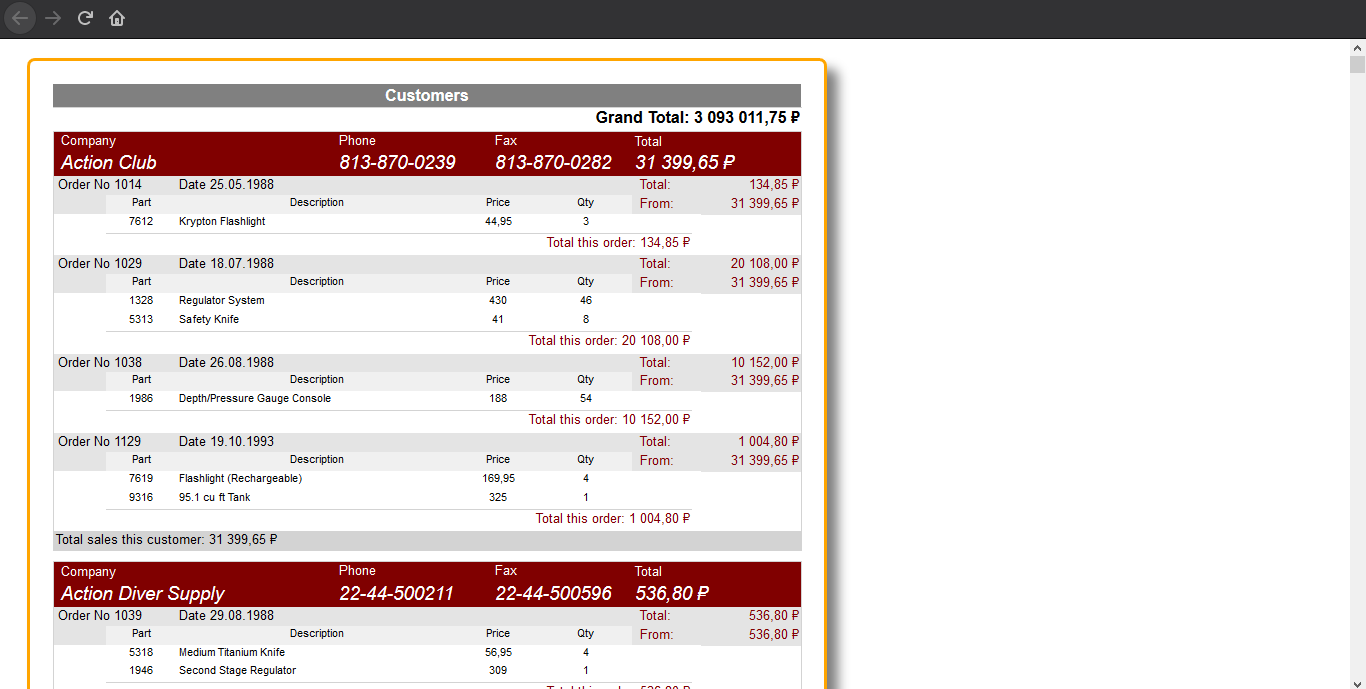Go to the home page icon

click(117, 18)
